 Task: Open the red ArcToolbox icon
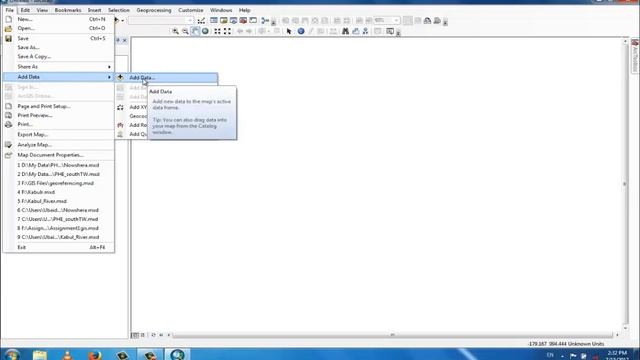[x=243, y=20]
